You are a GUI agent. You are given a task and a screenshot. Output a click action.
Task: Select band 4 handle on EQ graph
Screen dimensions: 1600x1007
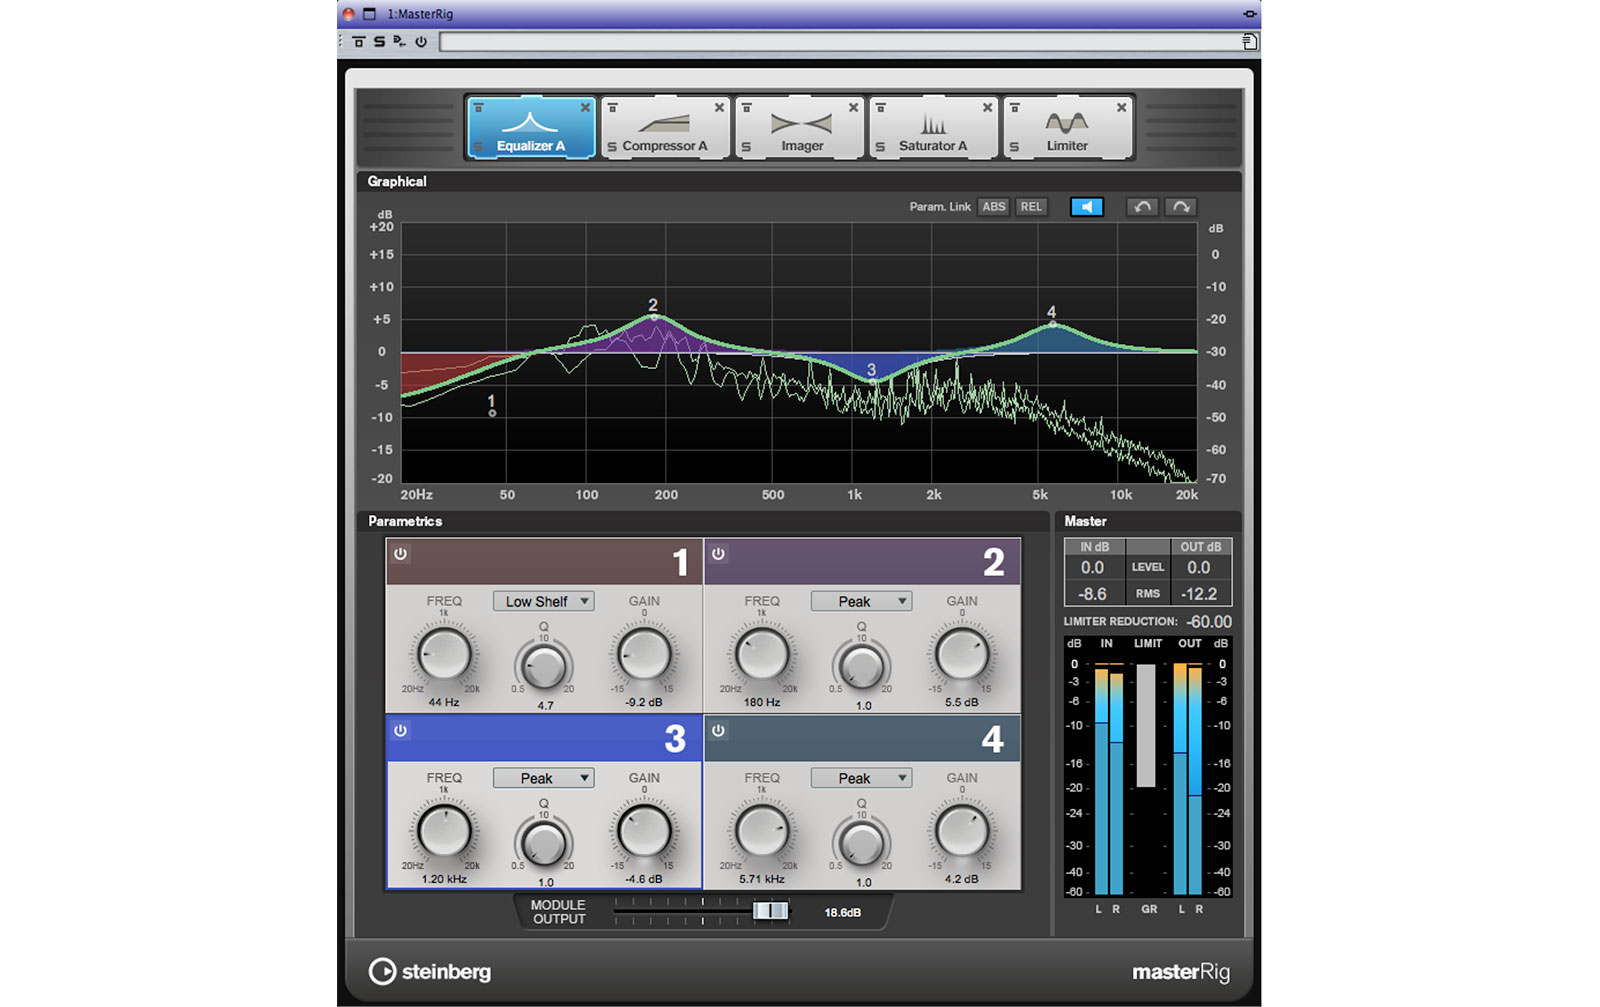click(x=1052, y=324)
